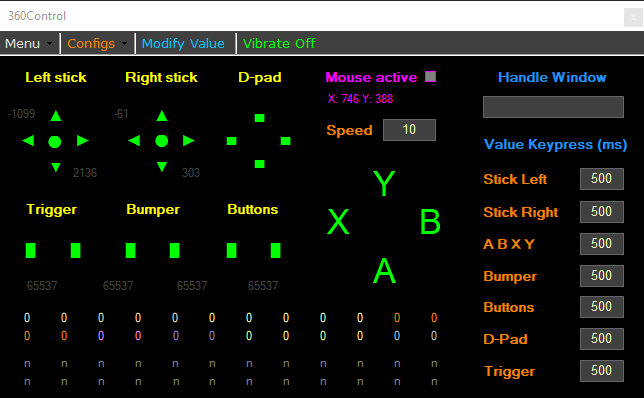The image size is (644, 398).
Task: Click the Bumper keypress value field
Action: 602,276
